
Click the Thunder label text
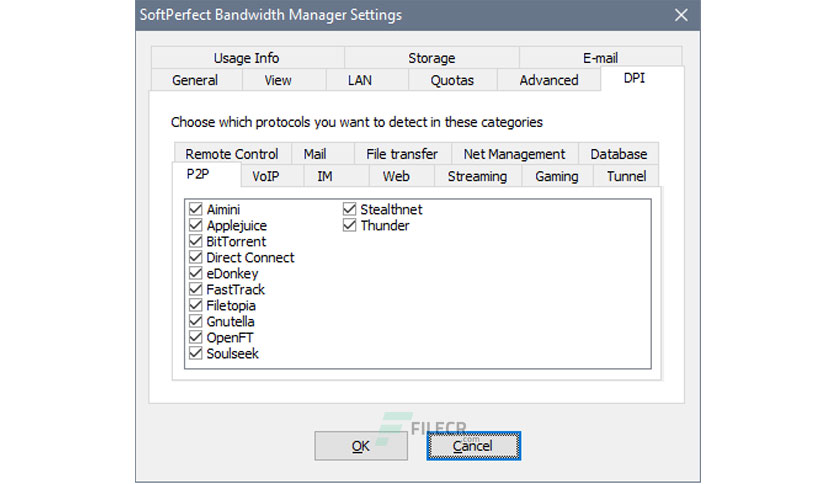[385, 225]
